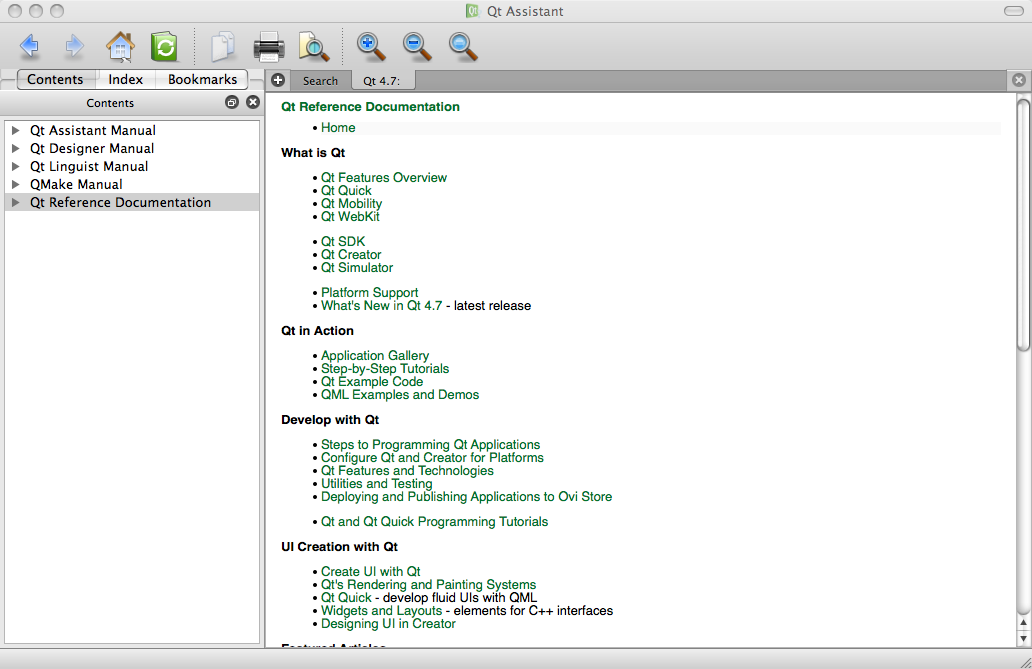Reset zoom with the plain magnifier
Viewport: 1032px width, 669px height.
click(463, 46)
